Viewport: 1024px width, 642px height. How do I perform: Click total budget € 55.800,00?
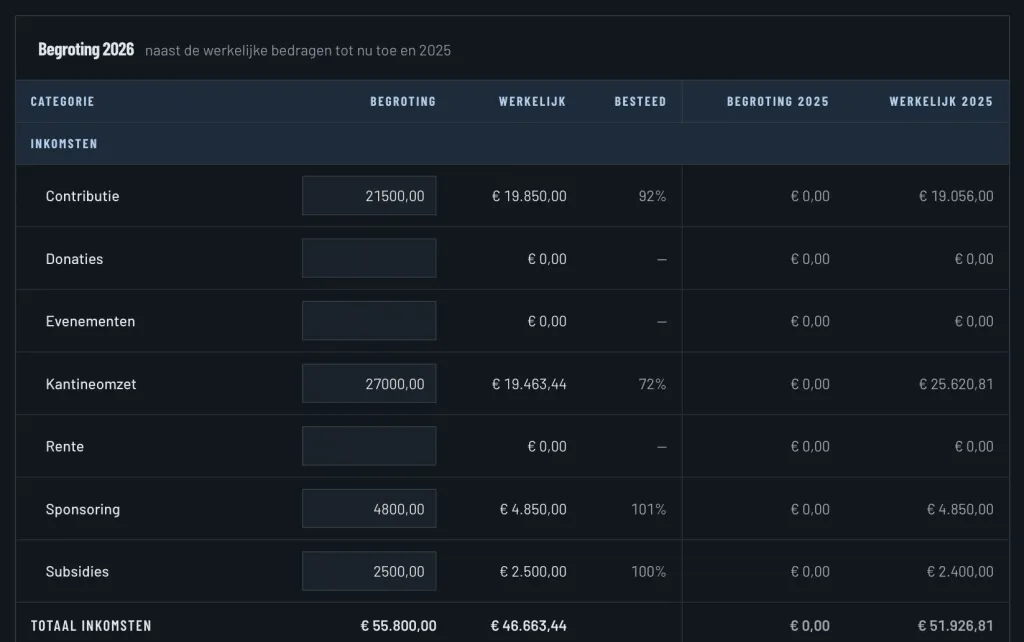[398, 626]
